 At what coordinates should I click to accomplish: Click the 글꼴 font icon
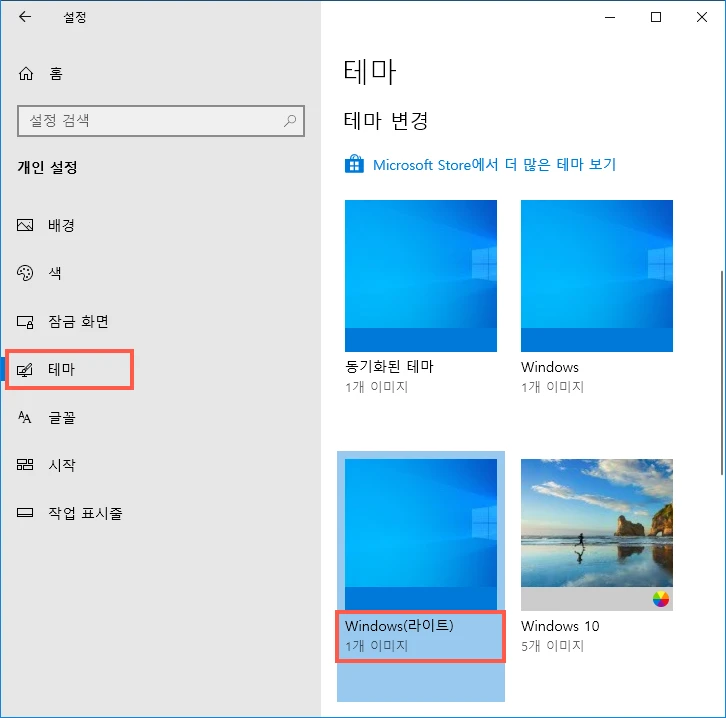tap(25, 418)
